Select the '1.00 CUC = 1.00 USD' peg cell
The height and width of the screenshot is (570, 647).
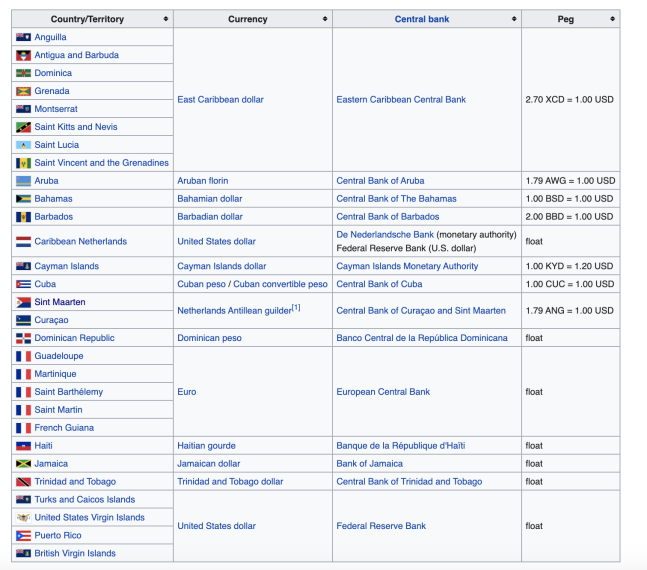(x=570, y=284)
